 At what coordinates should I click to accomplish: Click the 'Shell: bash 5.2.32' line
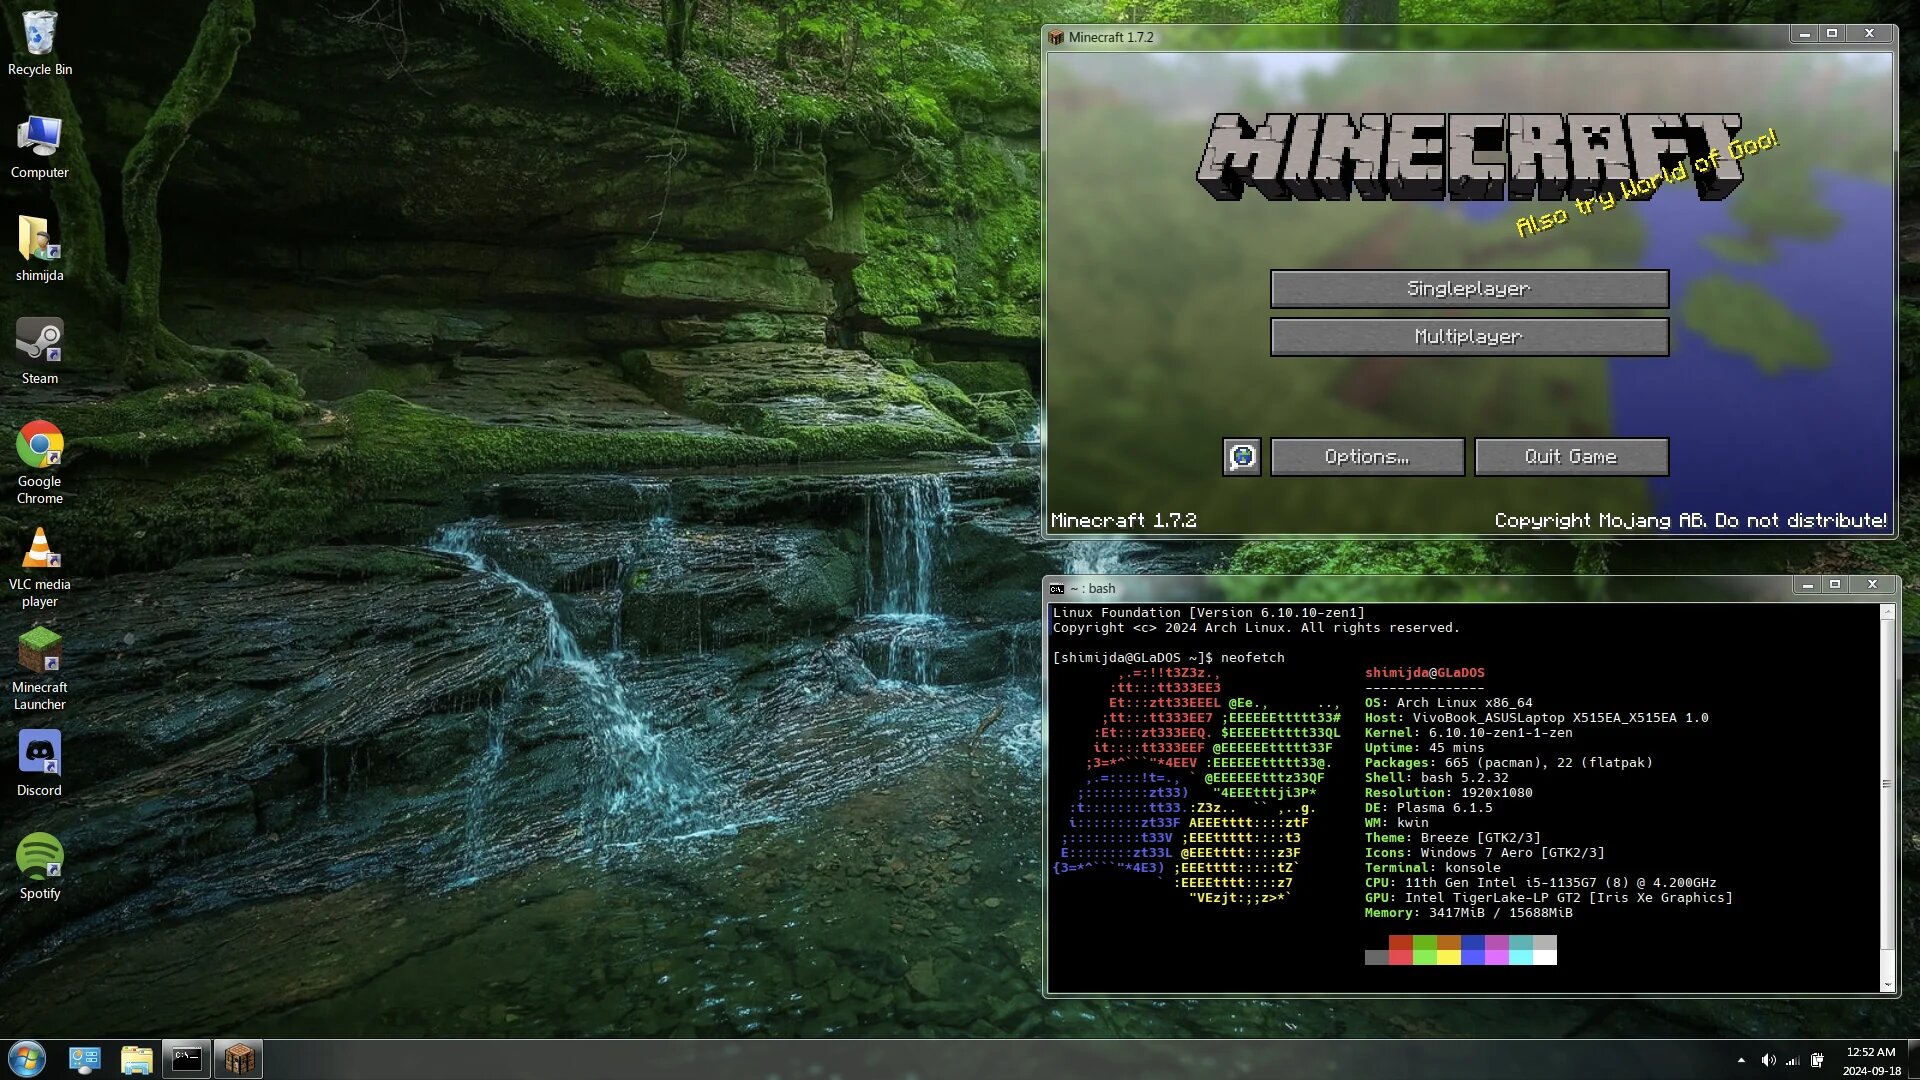click(1436, 778)
